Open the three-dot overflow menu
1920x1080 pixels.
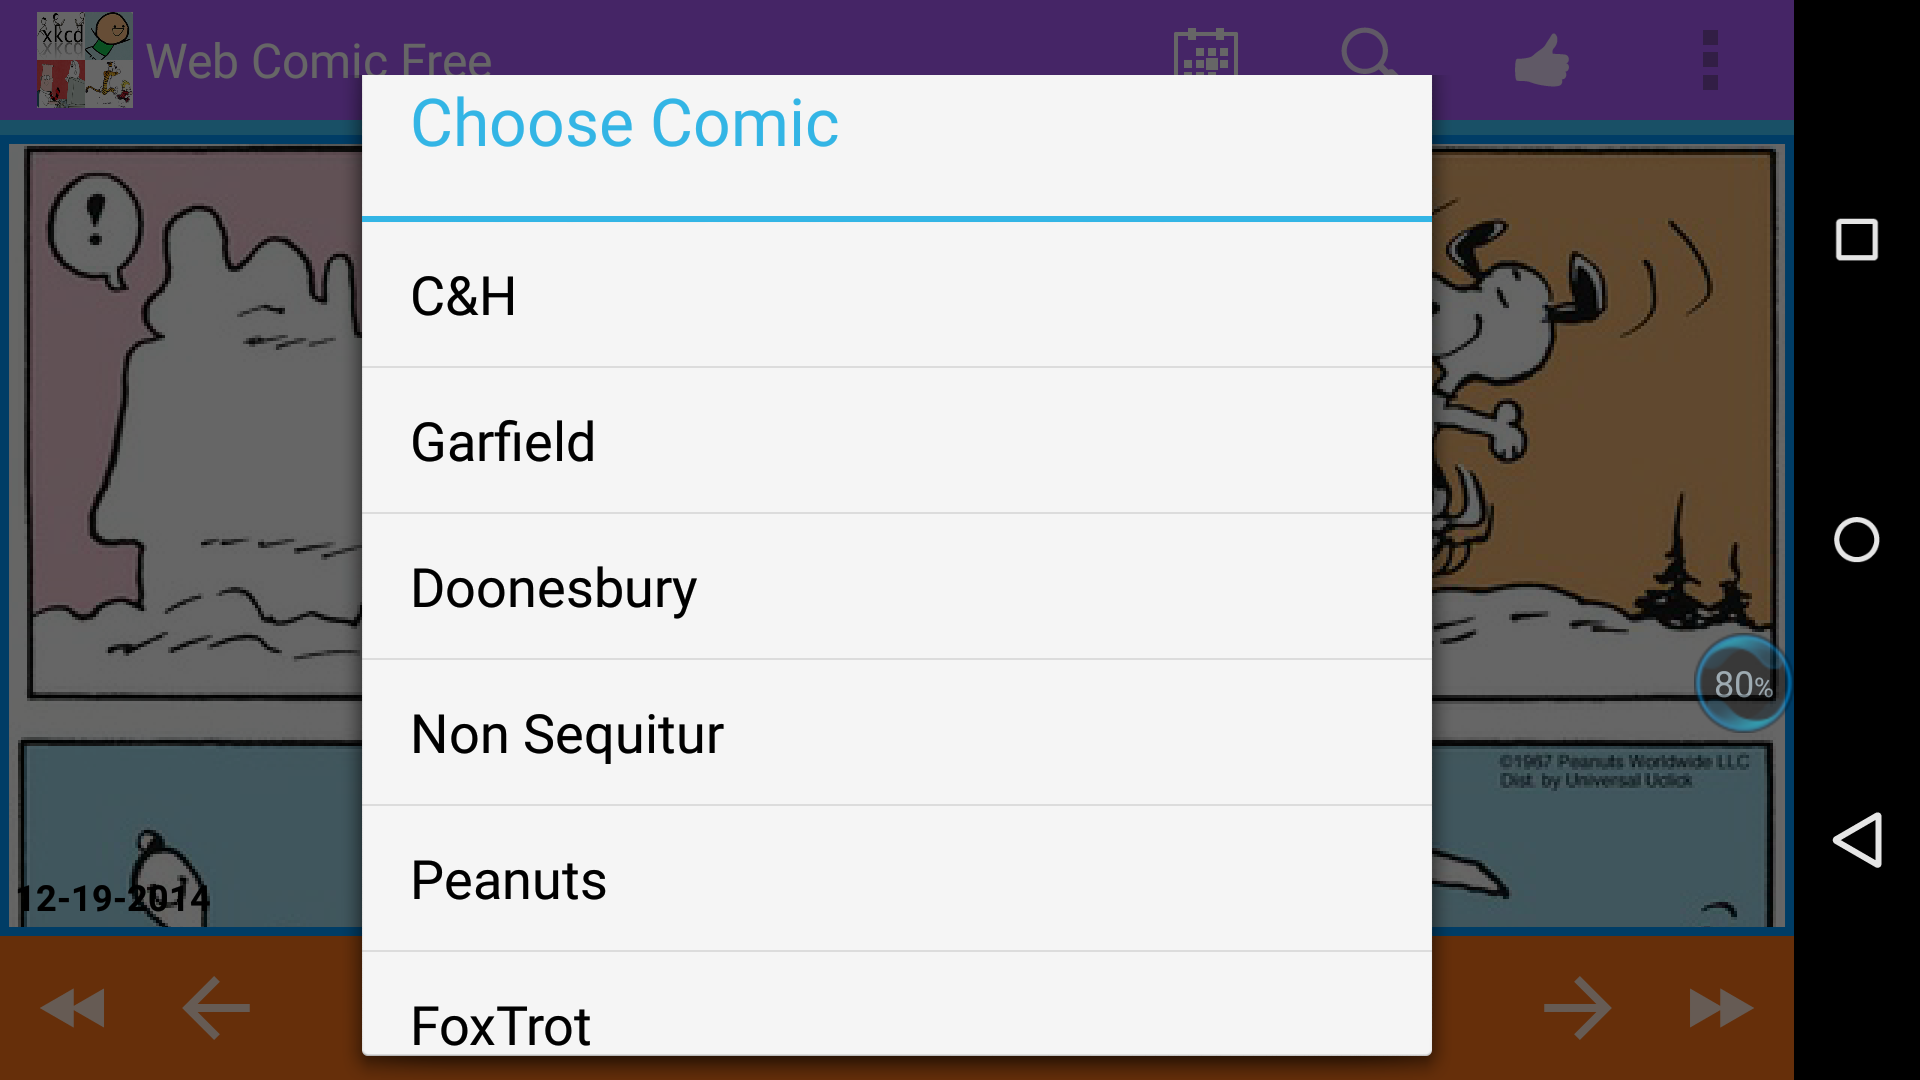pyautogui.click(x=1710, y=60)
